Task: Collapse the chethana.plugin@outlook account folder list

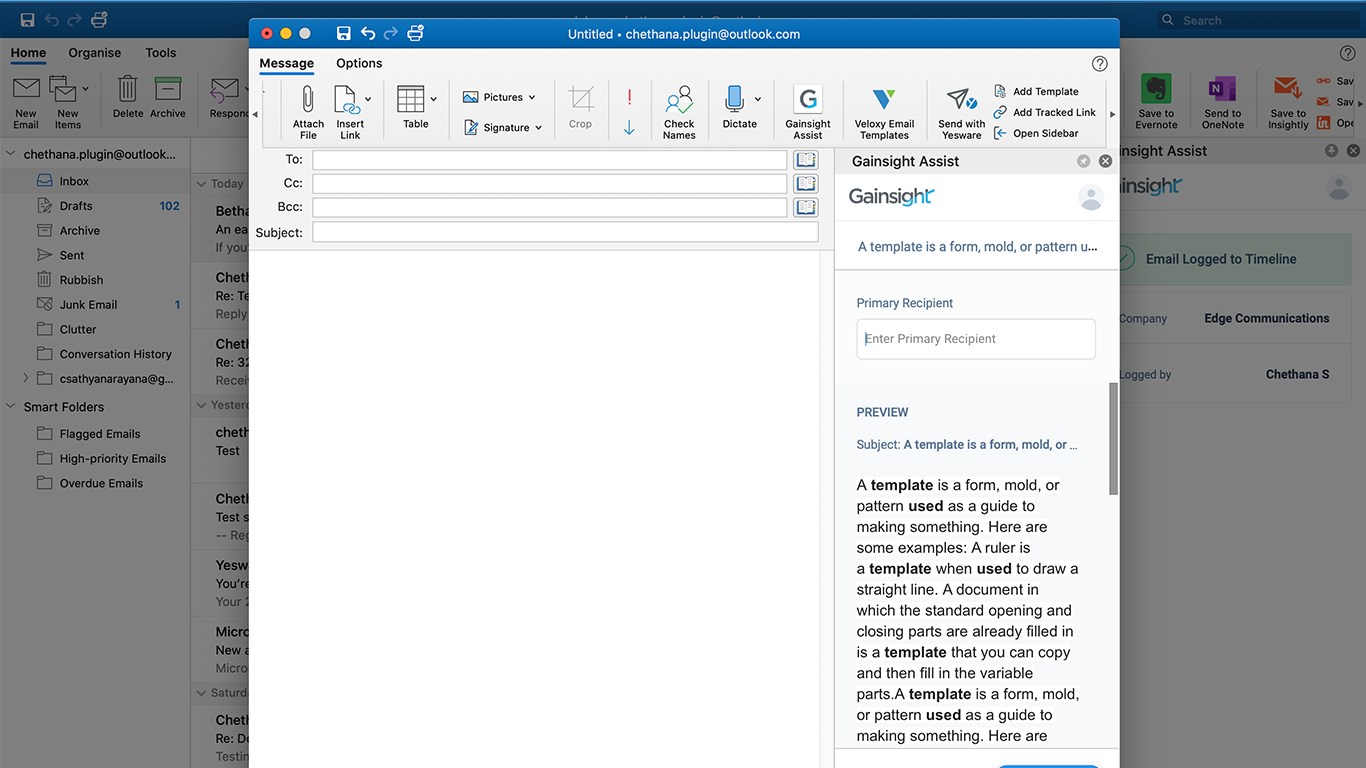Action: (x=12, y=155)
